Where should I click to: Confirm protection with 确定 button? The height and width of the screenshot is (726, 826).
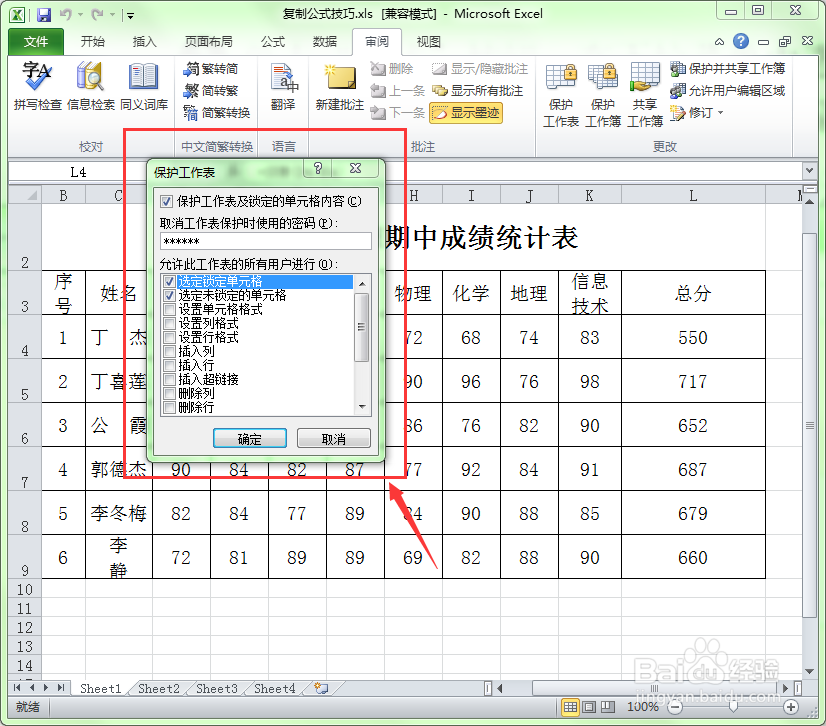250,439
